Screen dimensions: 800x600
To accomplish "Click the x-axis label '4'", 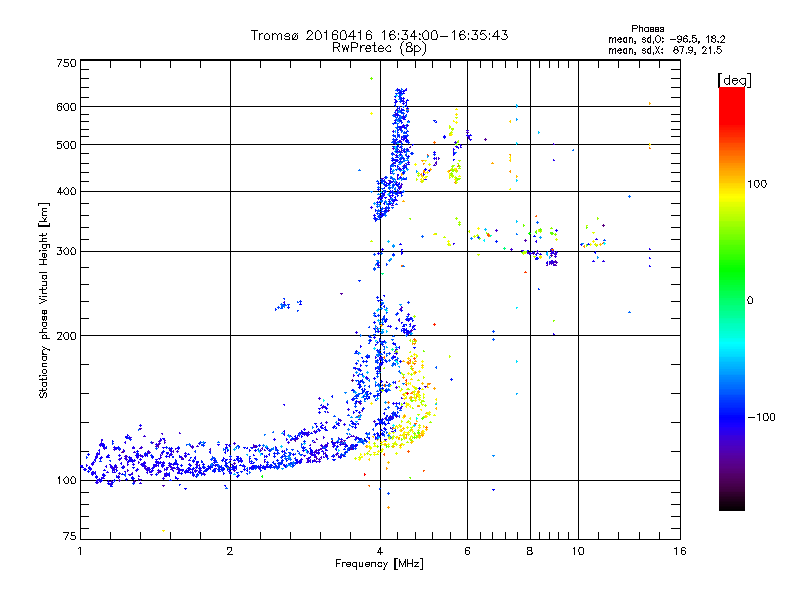I will (380, 551).
